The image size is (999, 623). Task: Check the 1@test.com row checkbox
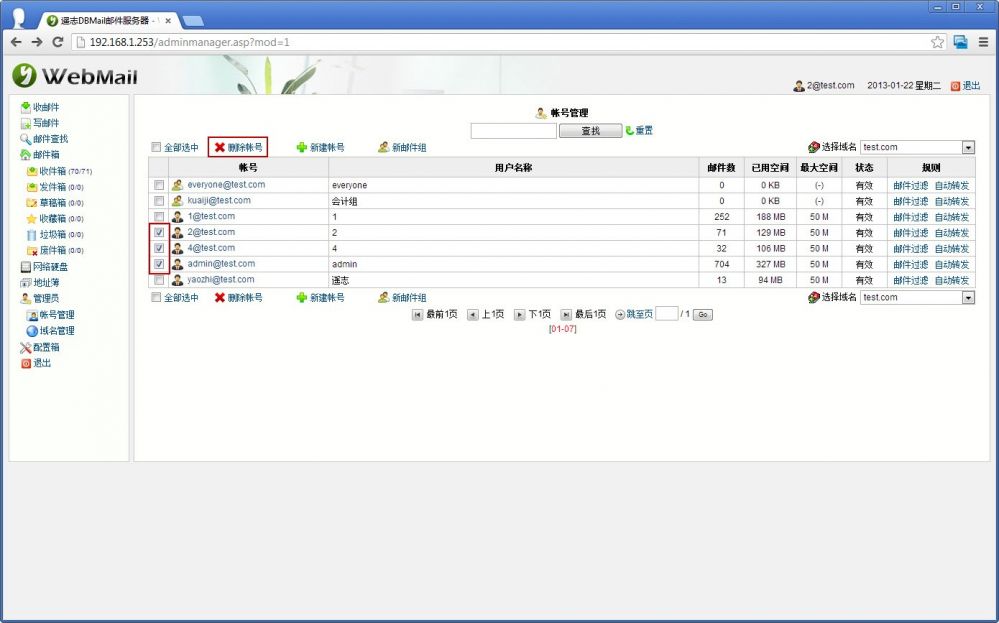159,217
